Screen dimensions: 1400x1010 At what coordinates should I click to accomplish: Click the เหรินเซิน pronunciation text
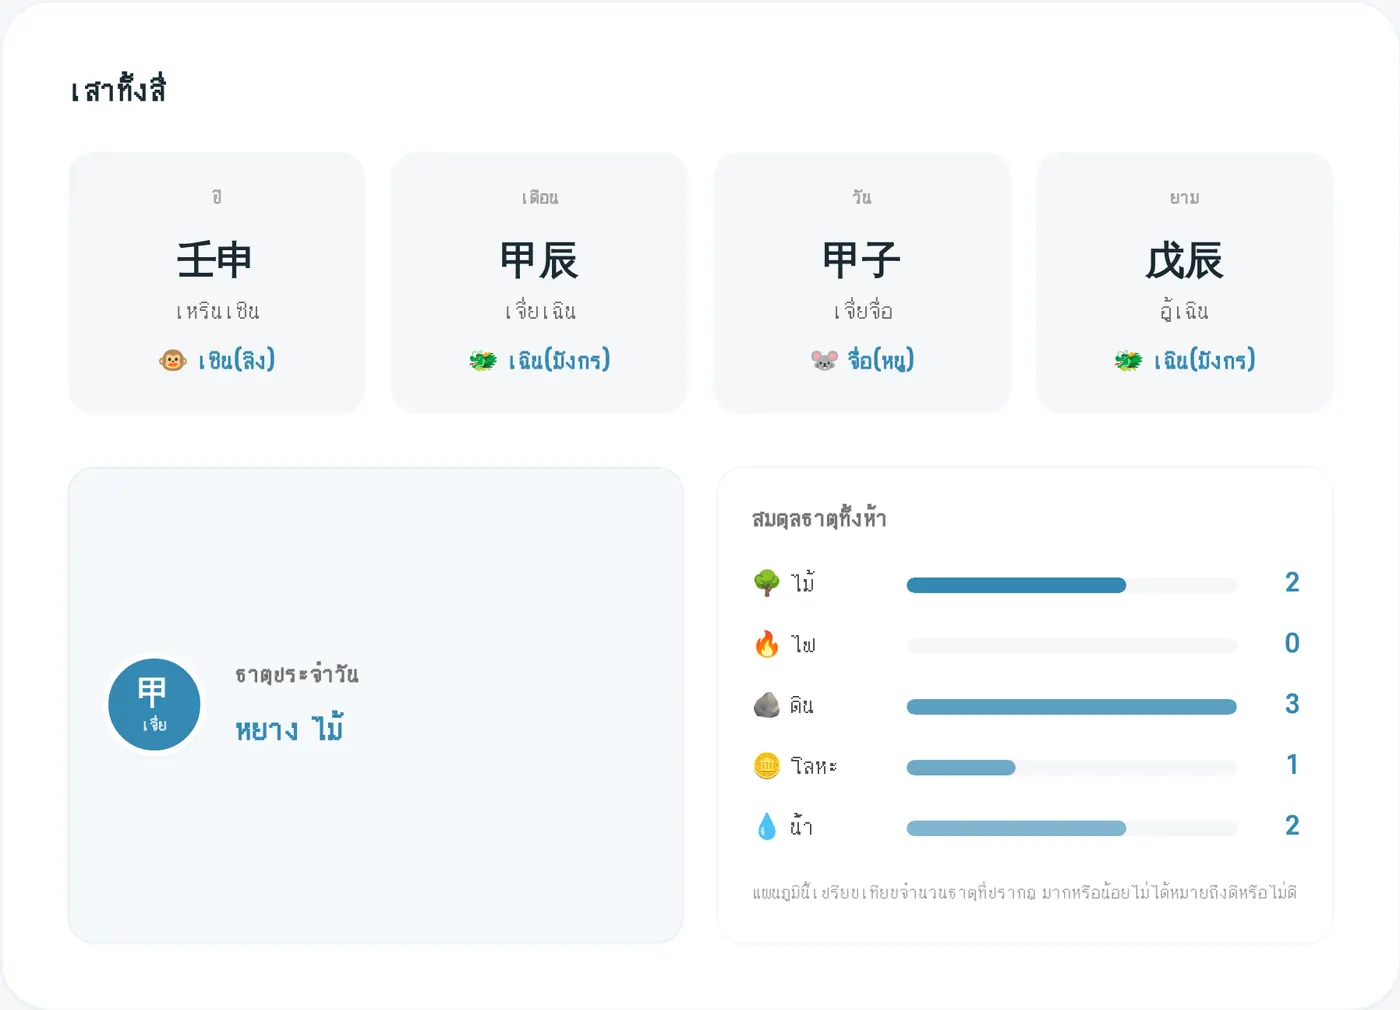pos(217,311)
